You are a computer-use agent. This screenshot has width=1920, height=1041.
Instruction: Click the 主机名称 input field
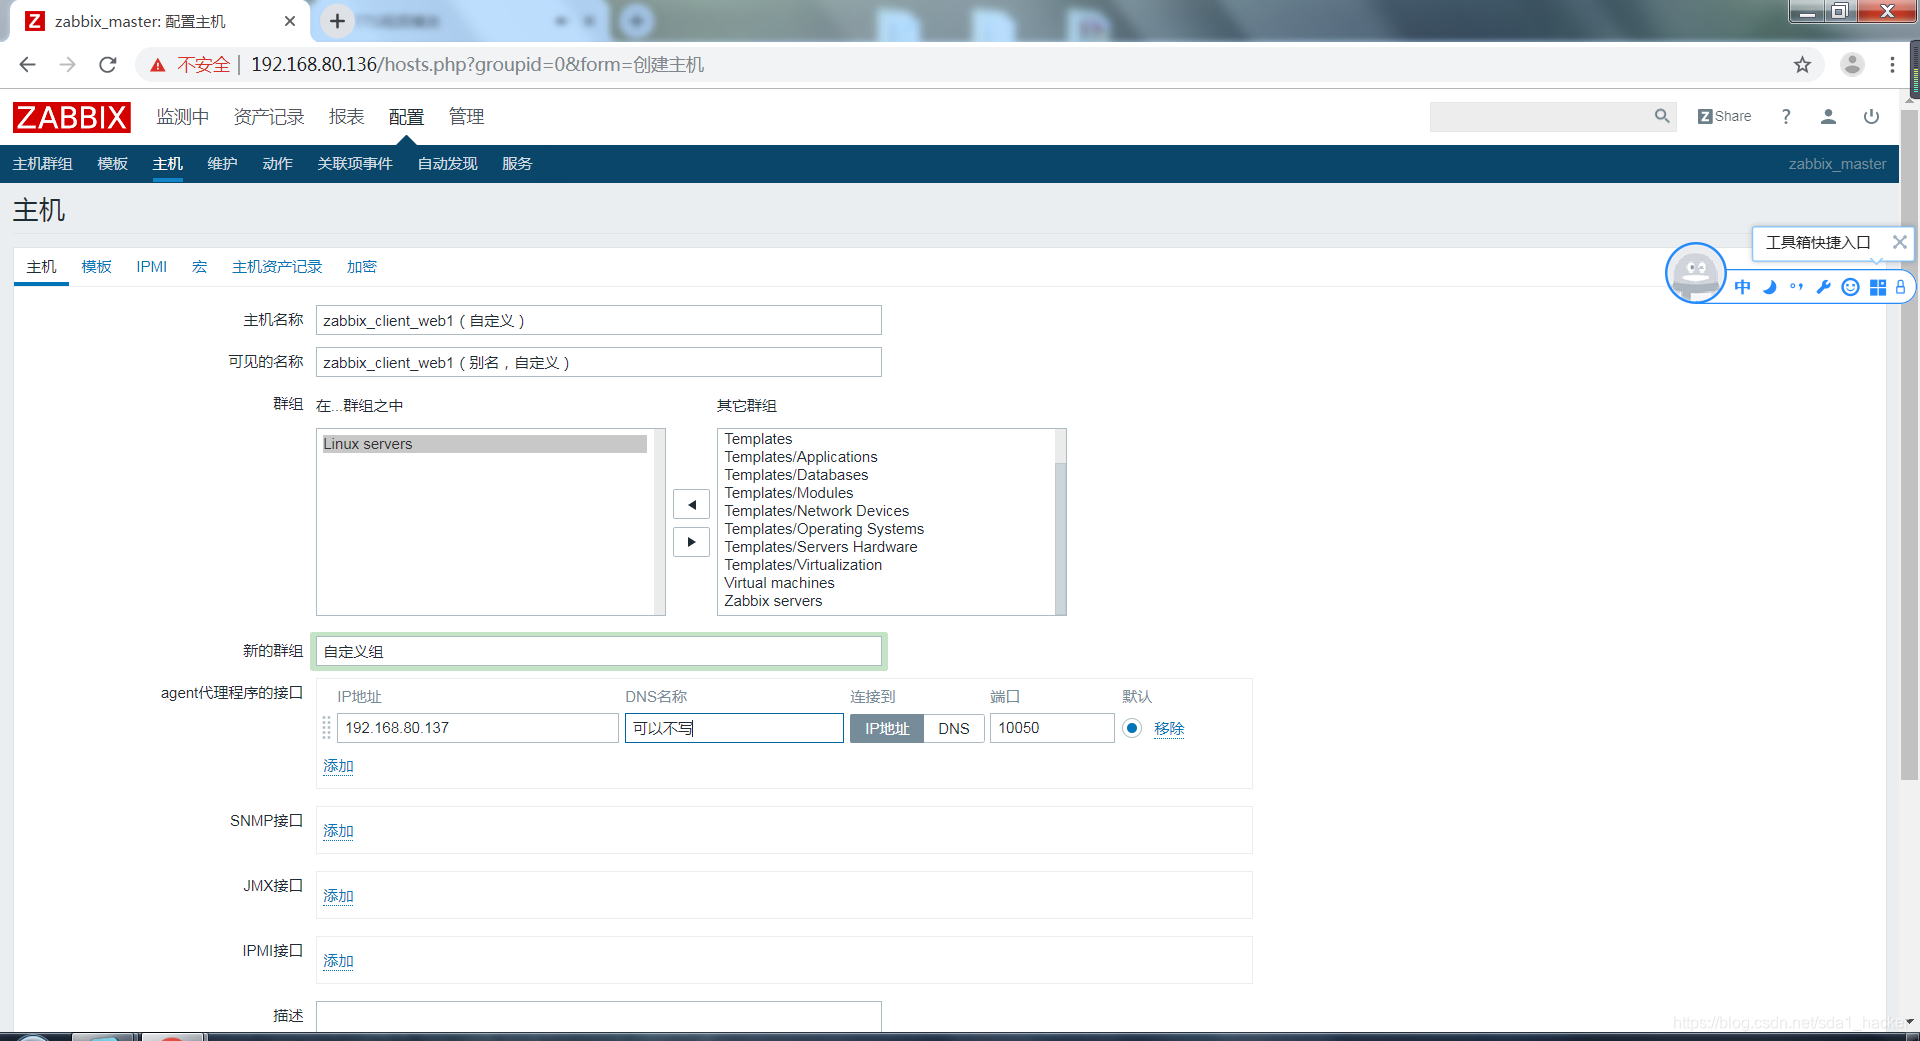click(599, 321)
